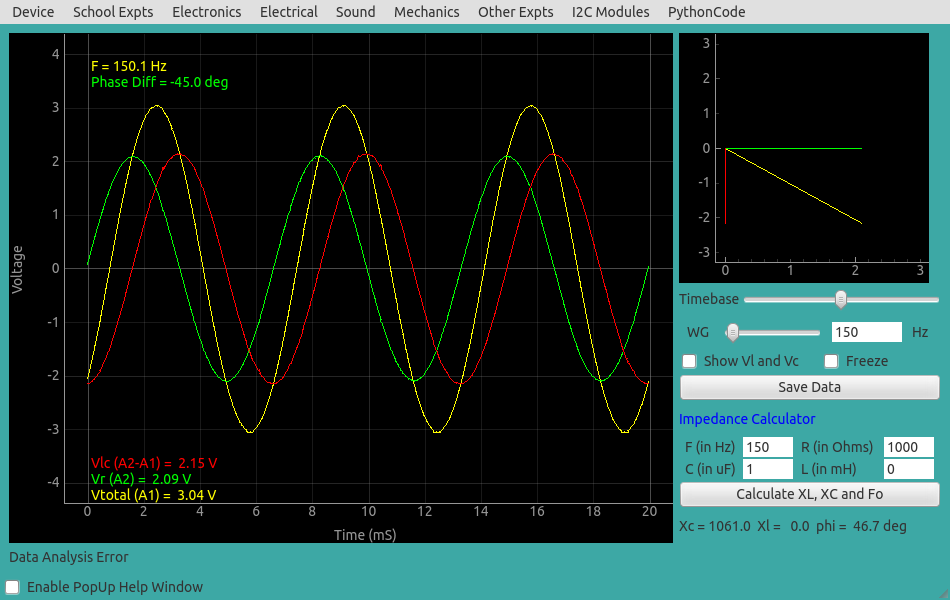Open the I2C Modules menu
950x600 pixels.
coord(610,12)
